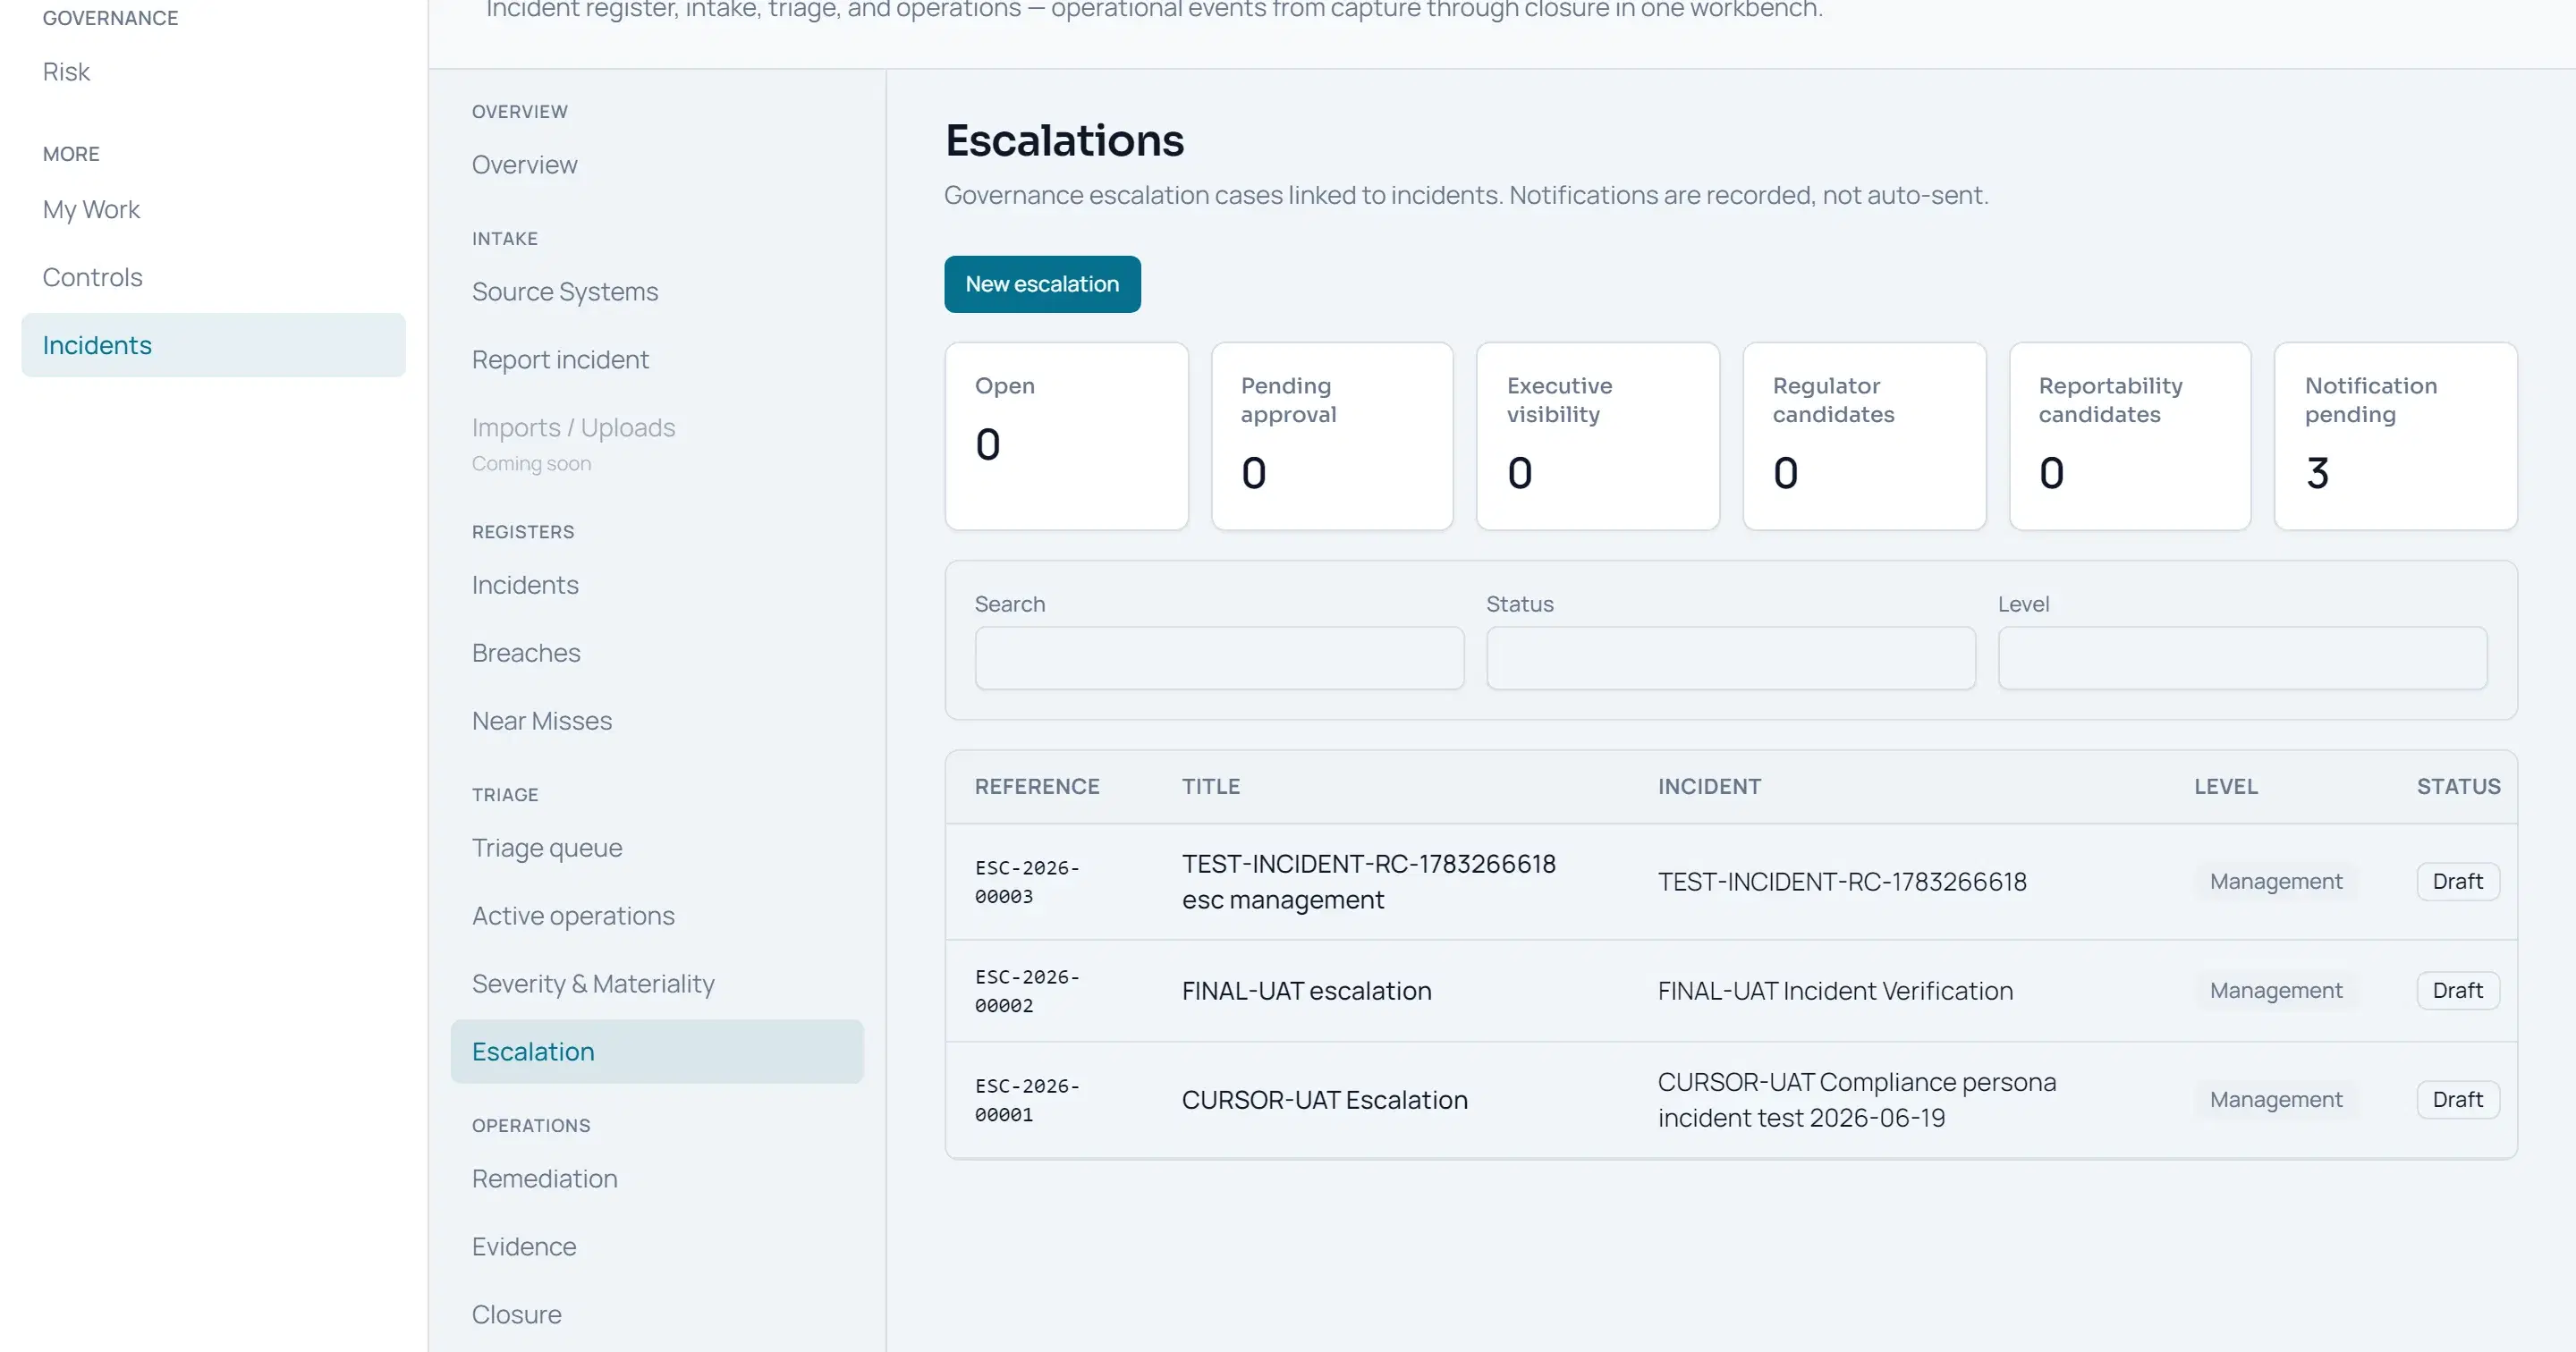Image resolution: width=2576 pixels, height=1352 pixels.
Task: Open the Overview page
Action: click(x=524, y=165)
